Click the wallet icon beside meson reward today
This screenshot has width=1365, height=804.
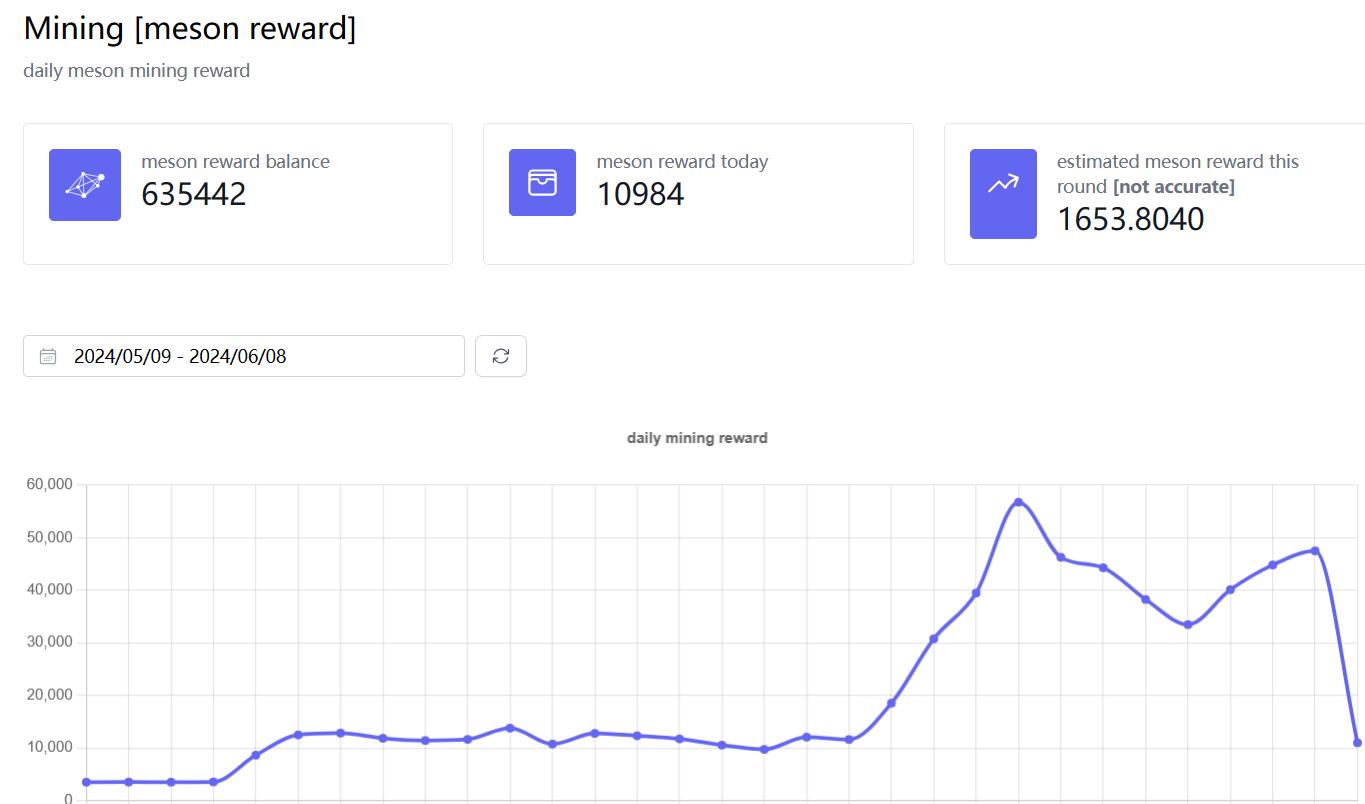point(542,182)
